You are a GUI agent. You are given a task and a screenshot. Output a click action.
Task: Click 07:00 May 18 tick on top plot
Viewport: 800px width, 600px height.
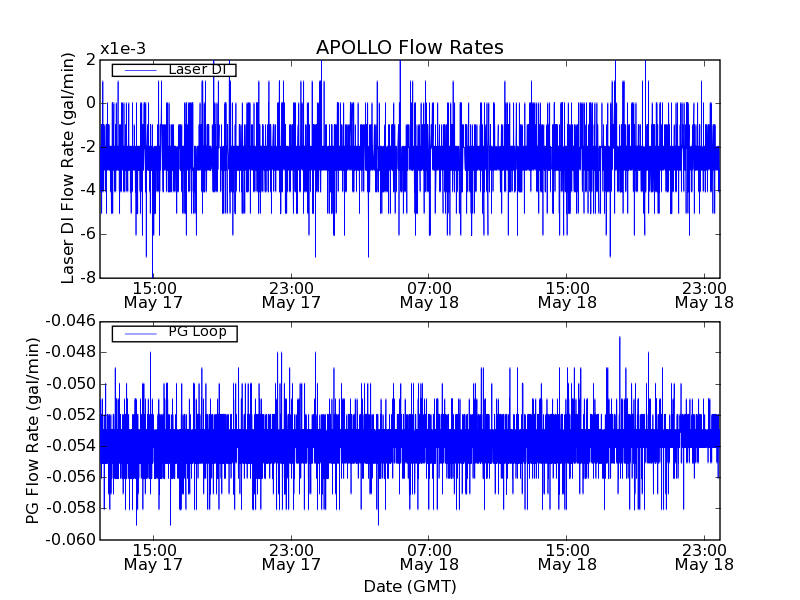(429, 294)
